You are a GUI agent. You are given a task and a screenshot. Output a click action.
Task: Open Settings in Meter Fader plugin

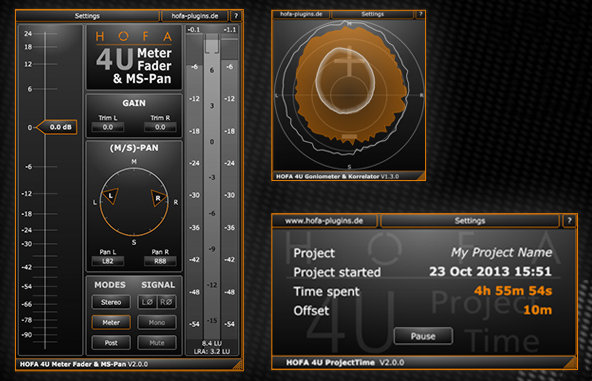click(x=87, y=16)
